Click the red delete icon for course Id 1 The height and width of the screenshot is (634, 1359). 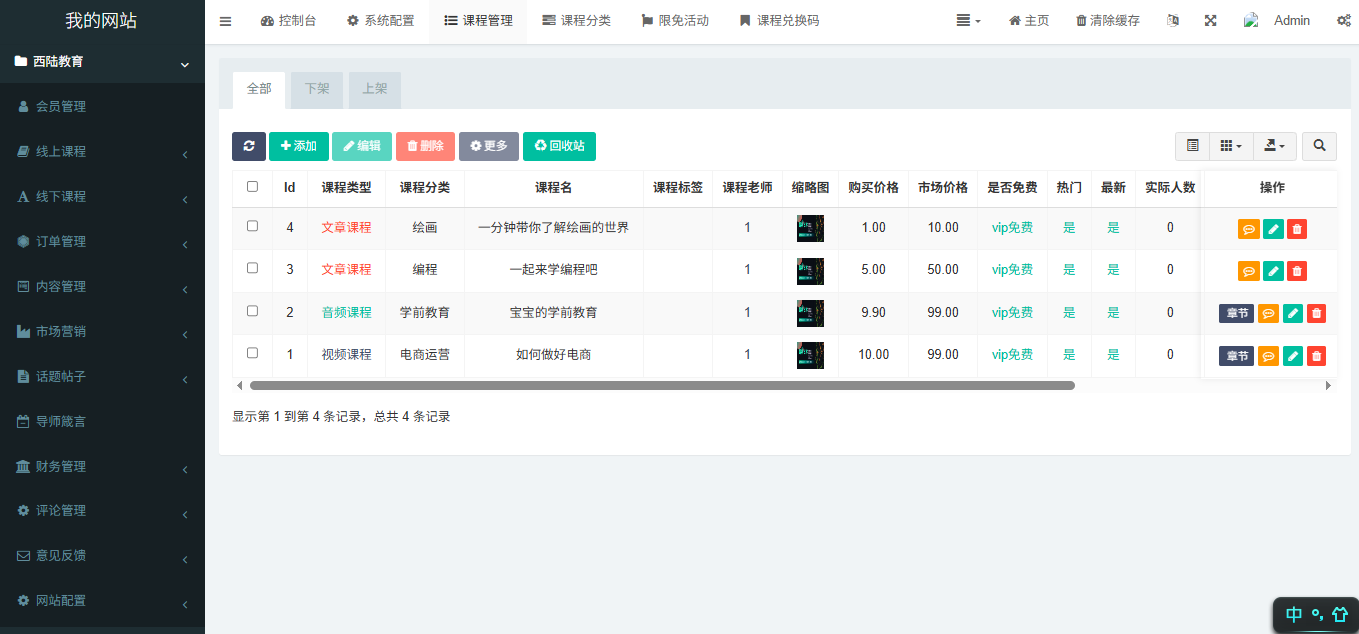click(1316, 355)
